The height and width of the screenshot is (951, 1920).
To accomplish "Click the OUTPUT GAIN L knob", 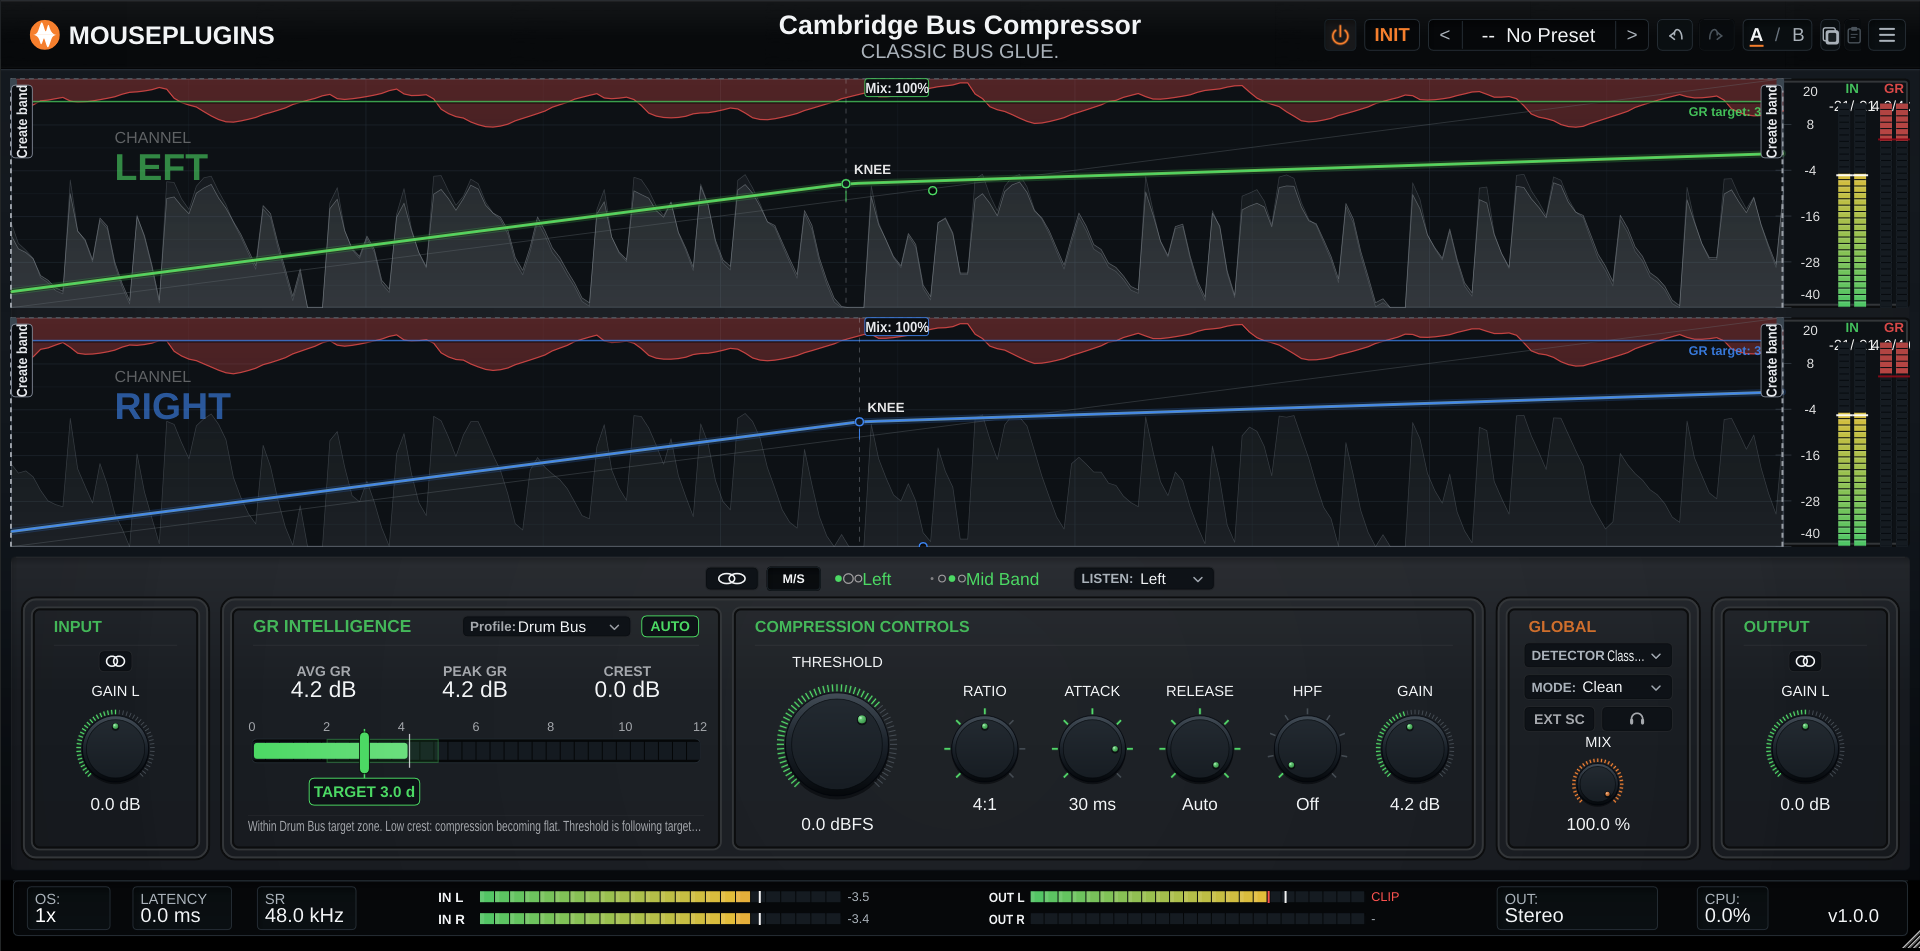I will pos(1805,747).
